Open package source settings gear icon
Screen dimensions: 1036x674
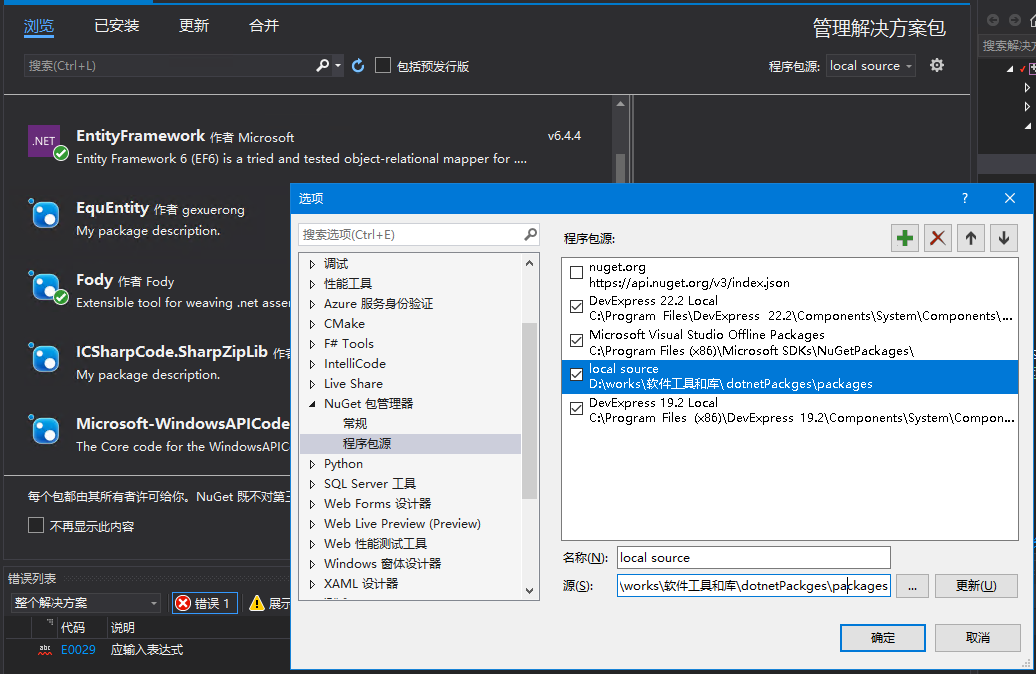[937, 66]
